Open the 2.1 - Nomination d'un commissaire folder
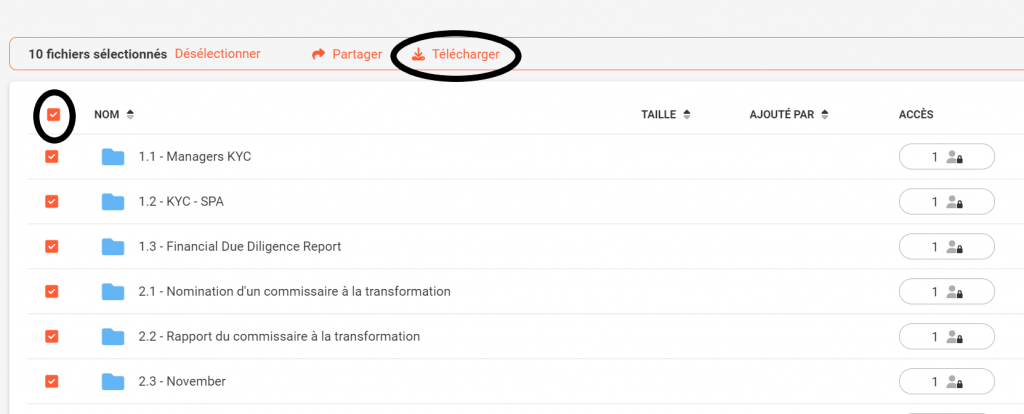Viewport: 1024px width, 414px height. 294,291
